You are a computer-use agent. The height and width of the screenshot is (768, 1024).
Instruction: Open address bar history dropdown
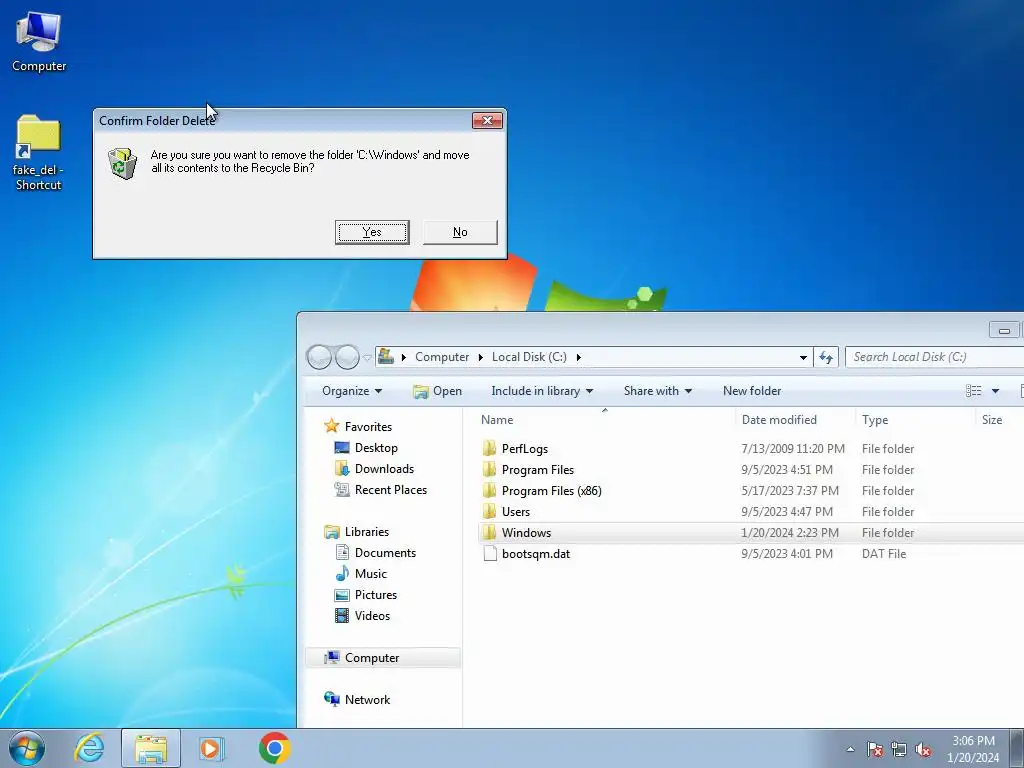pyautogui.click(x=803, y=357)
